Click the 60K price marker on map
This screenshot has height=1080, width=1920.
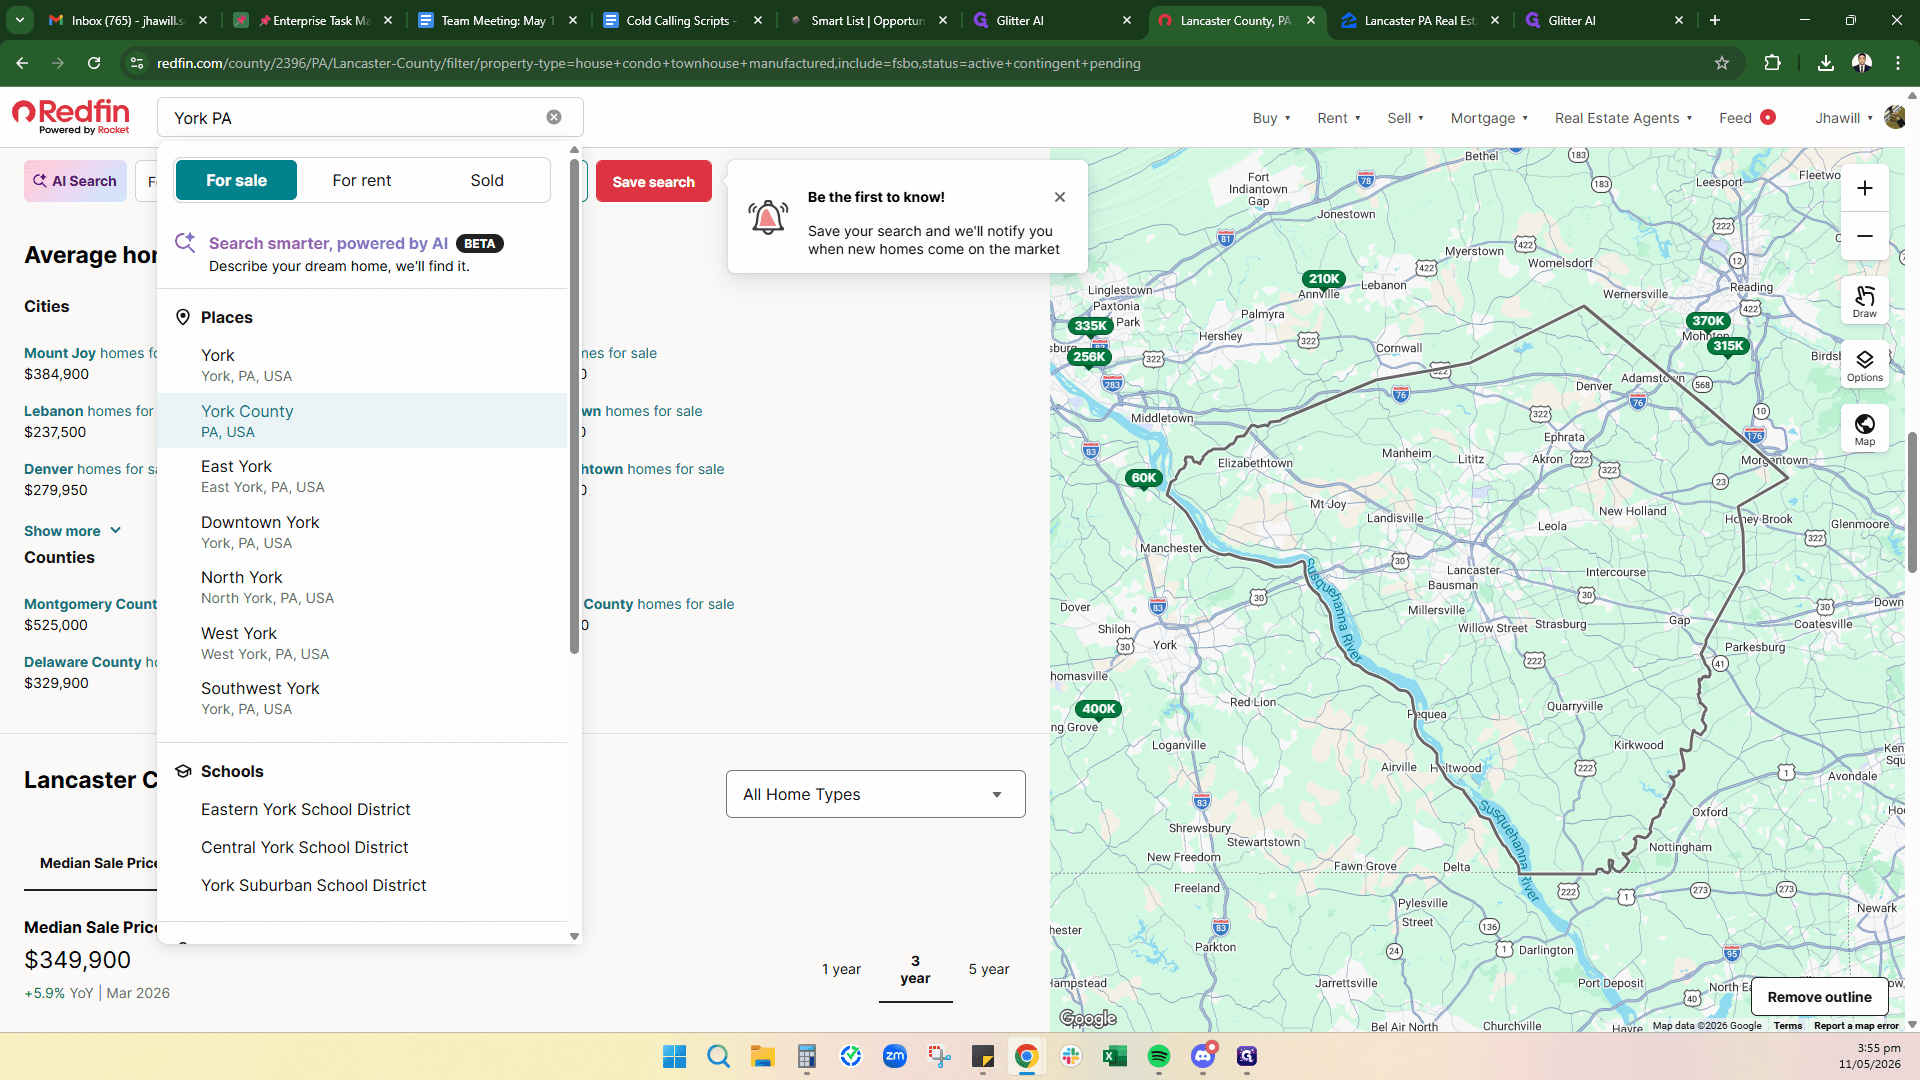[x=1144, y=479]
